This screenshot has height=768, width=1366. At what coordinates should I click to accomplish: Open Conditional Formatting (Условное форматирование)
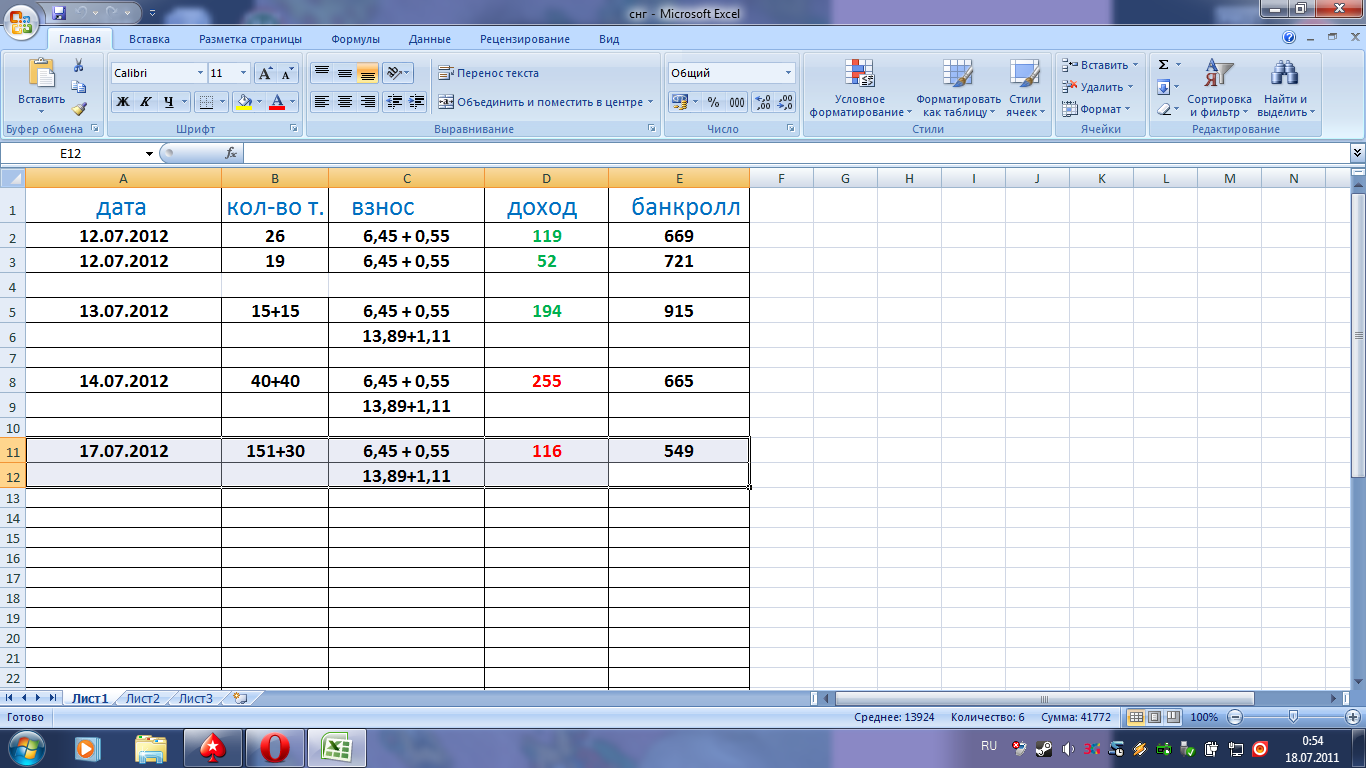tap(859, 88)
